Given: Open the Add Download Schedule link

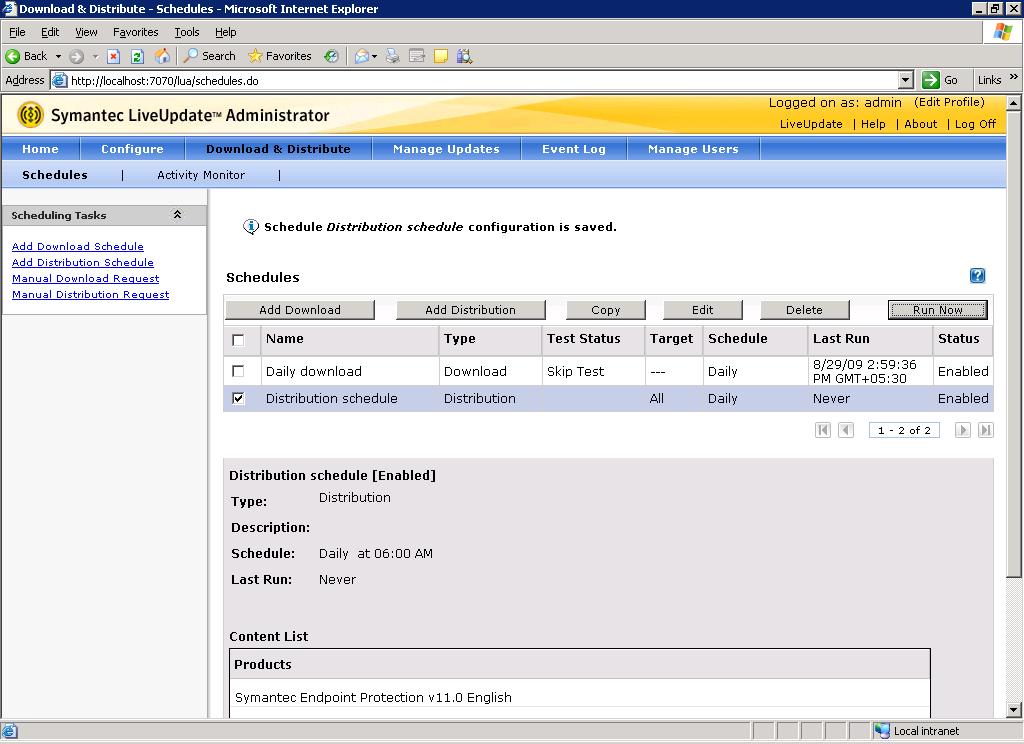Looking at the screenshot, I should point(78,246).
